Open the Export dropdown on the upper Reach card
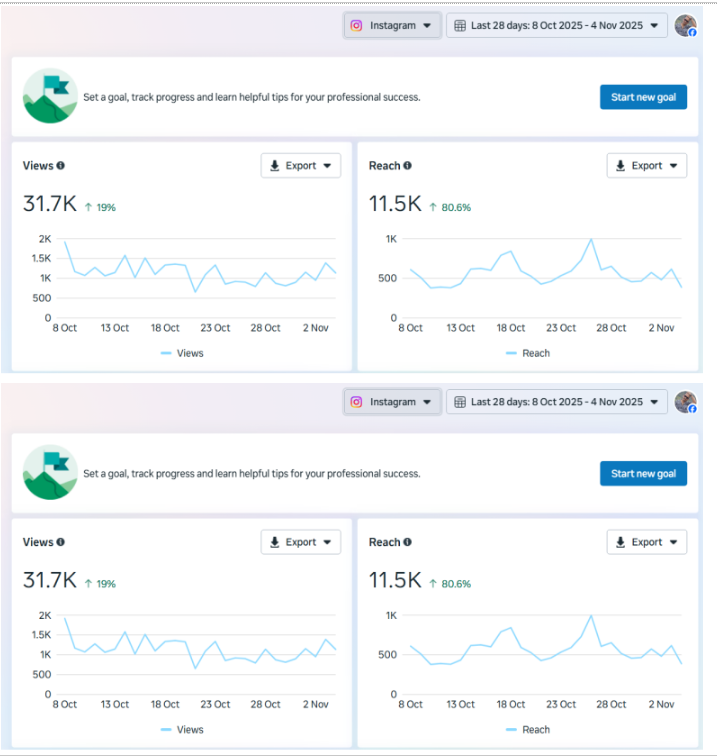The width and height of the screenshot is (717, 756). (647, 166)
